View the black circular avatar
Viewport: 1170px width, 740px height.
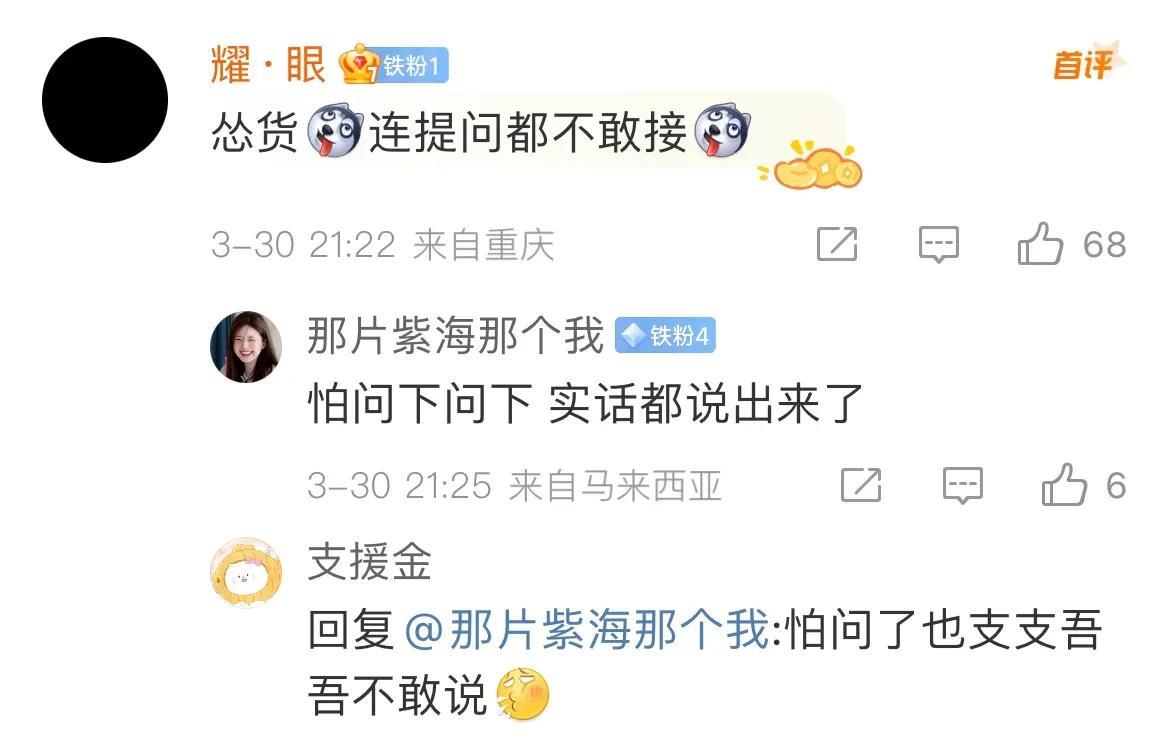104,99
